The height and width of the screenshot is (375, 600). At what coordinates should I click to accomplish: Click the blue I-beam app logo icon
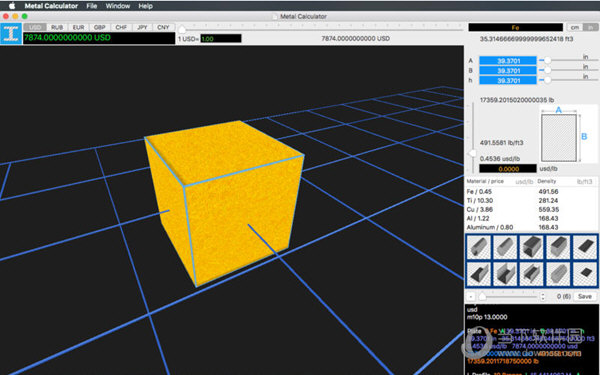(11, 34)
